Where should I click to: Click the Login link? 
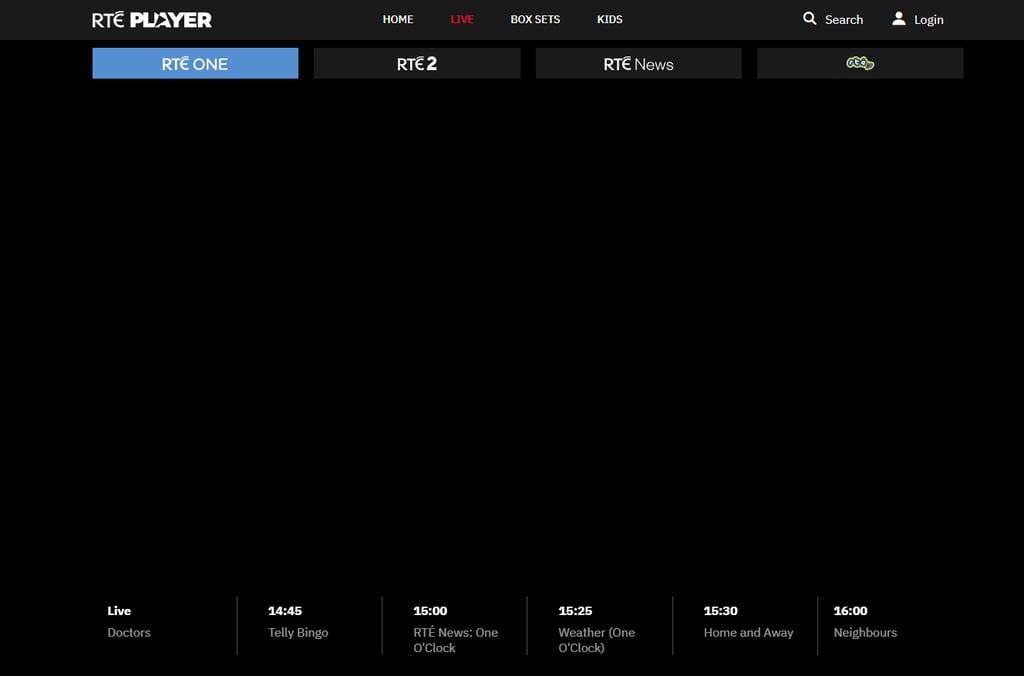929,20
